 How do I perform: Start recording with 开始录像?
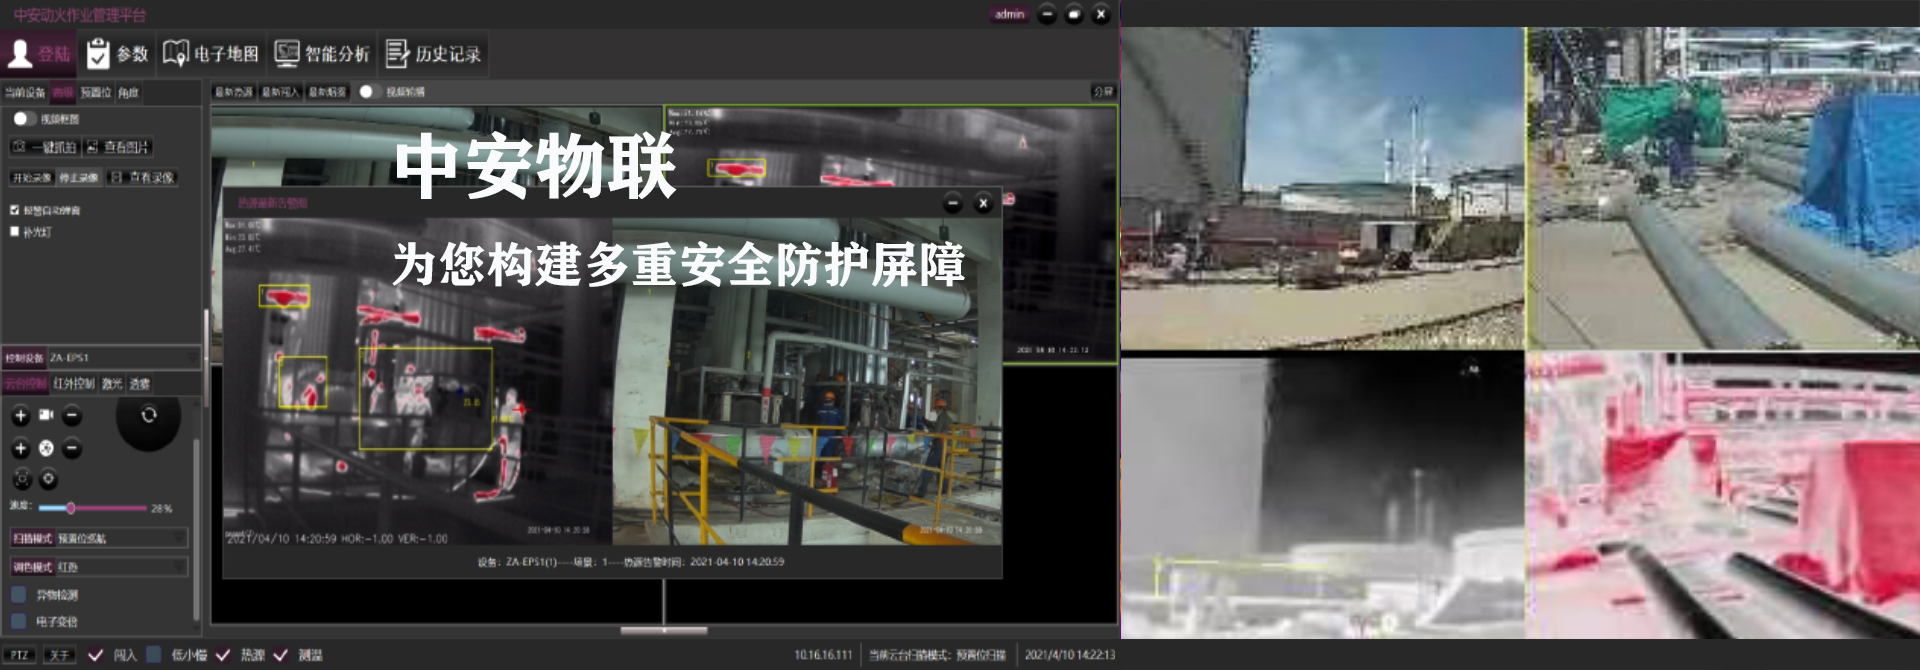point(32,178)
